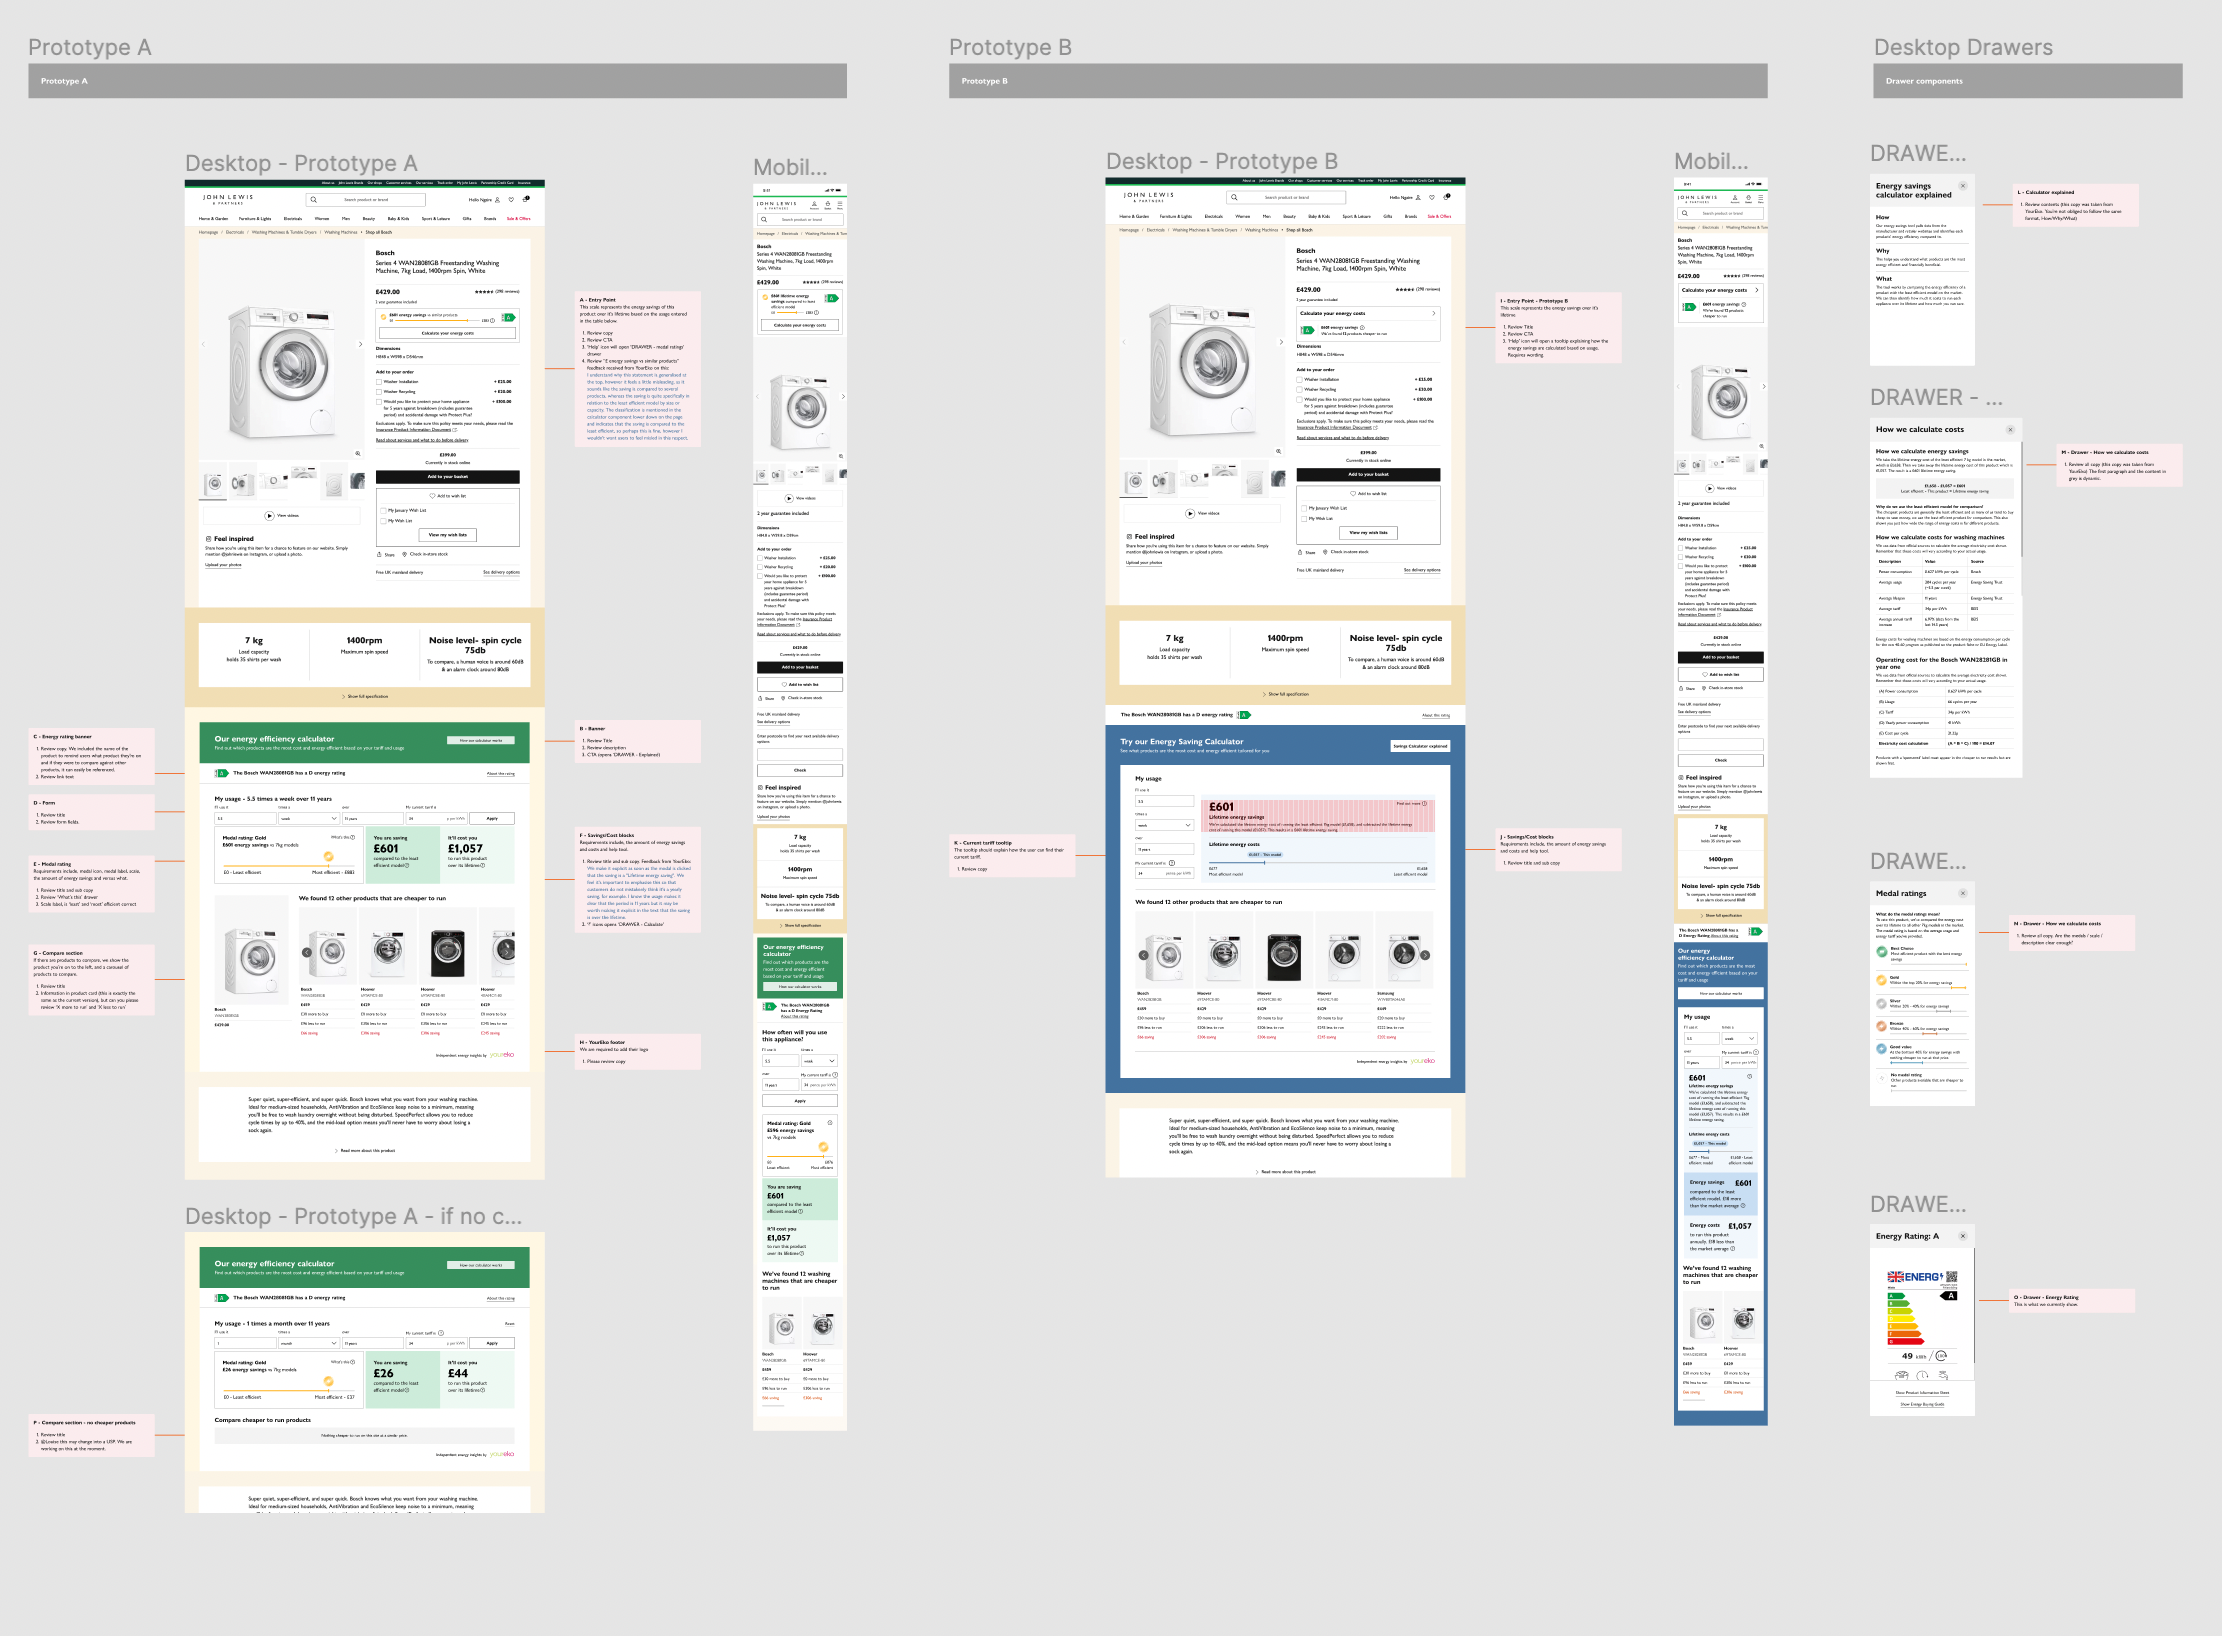Viewport: 2222px width, 1636px height.
Task: Click wishlist heart icon in Prototype A header
Action: 511,199
